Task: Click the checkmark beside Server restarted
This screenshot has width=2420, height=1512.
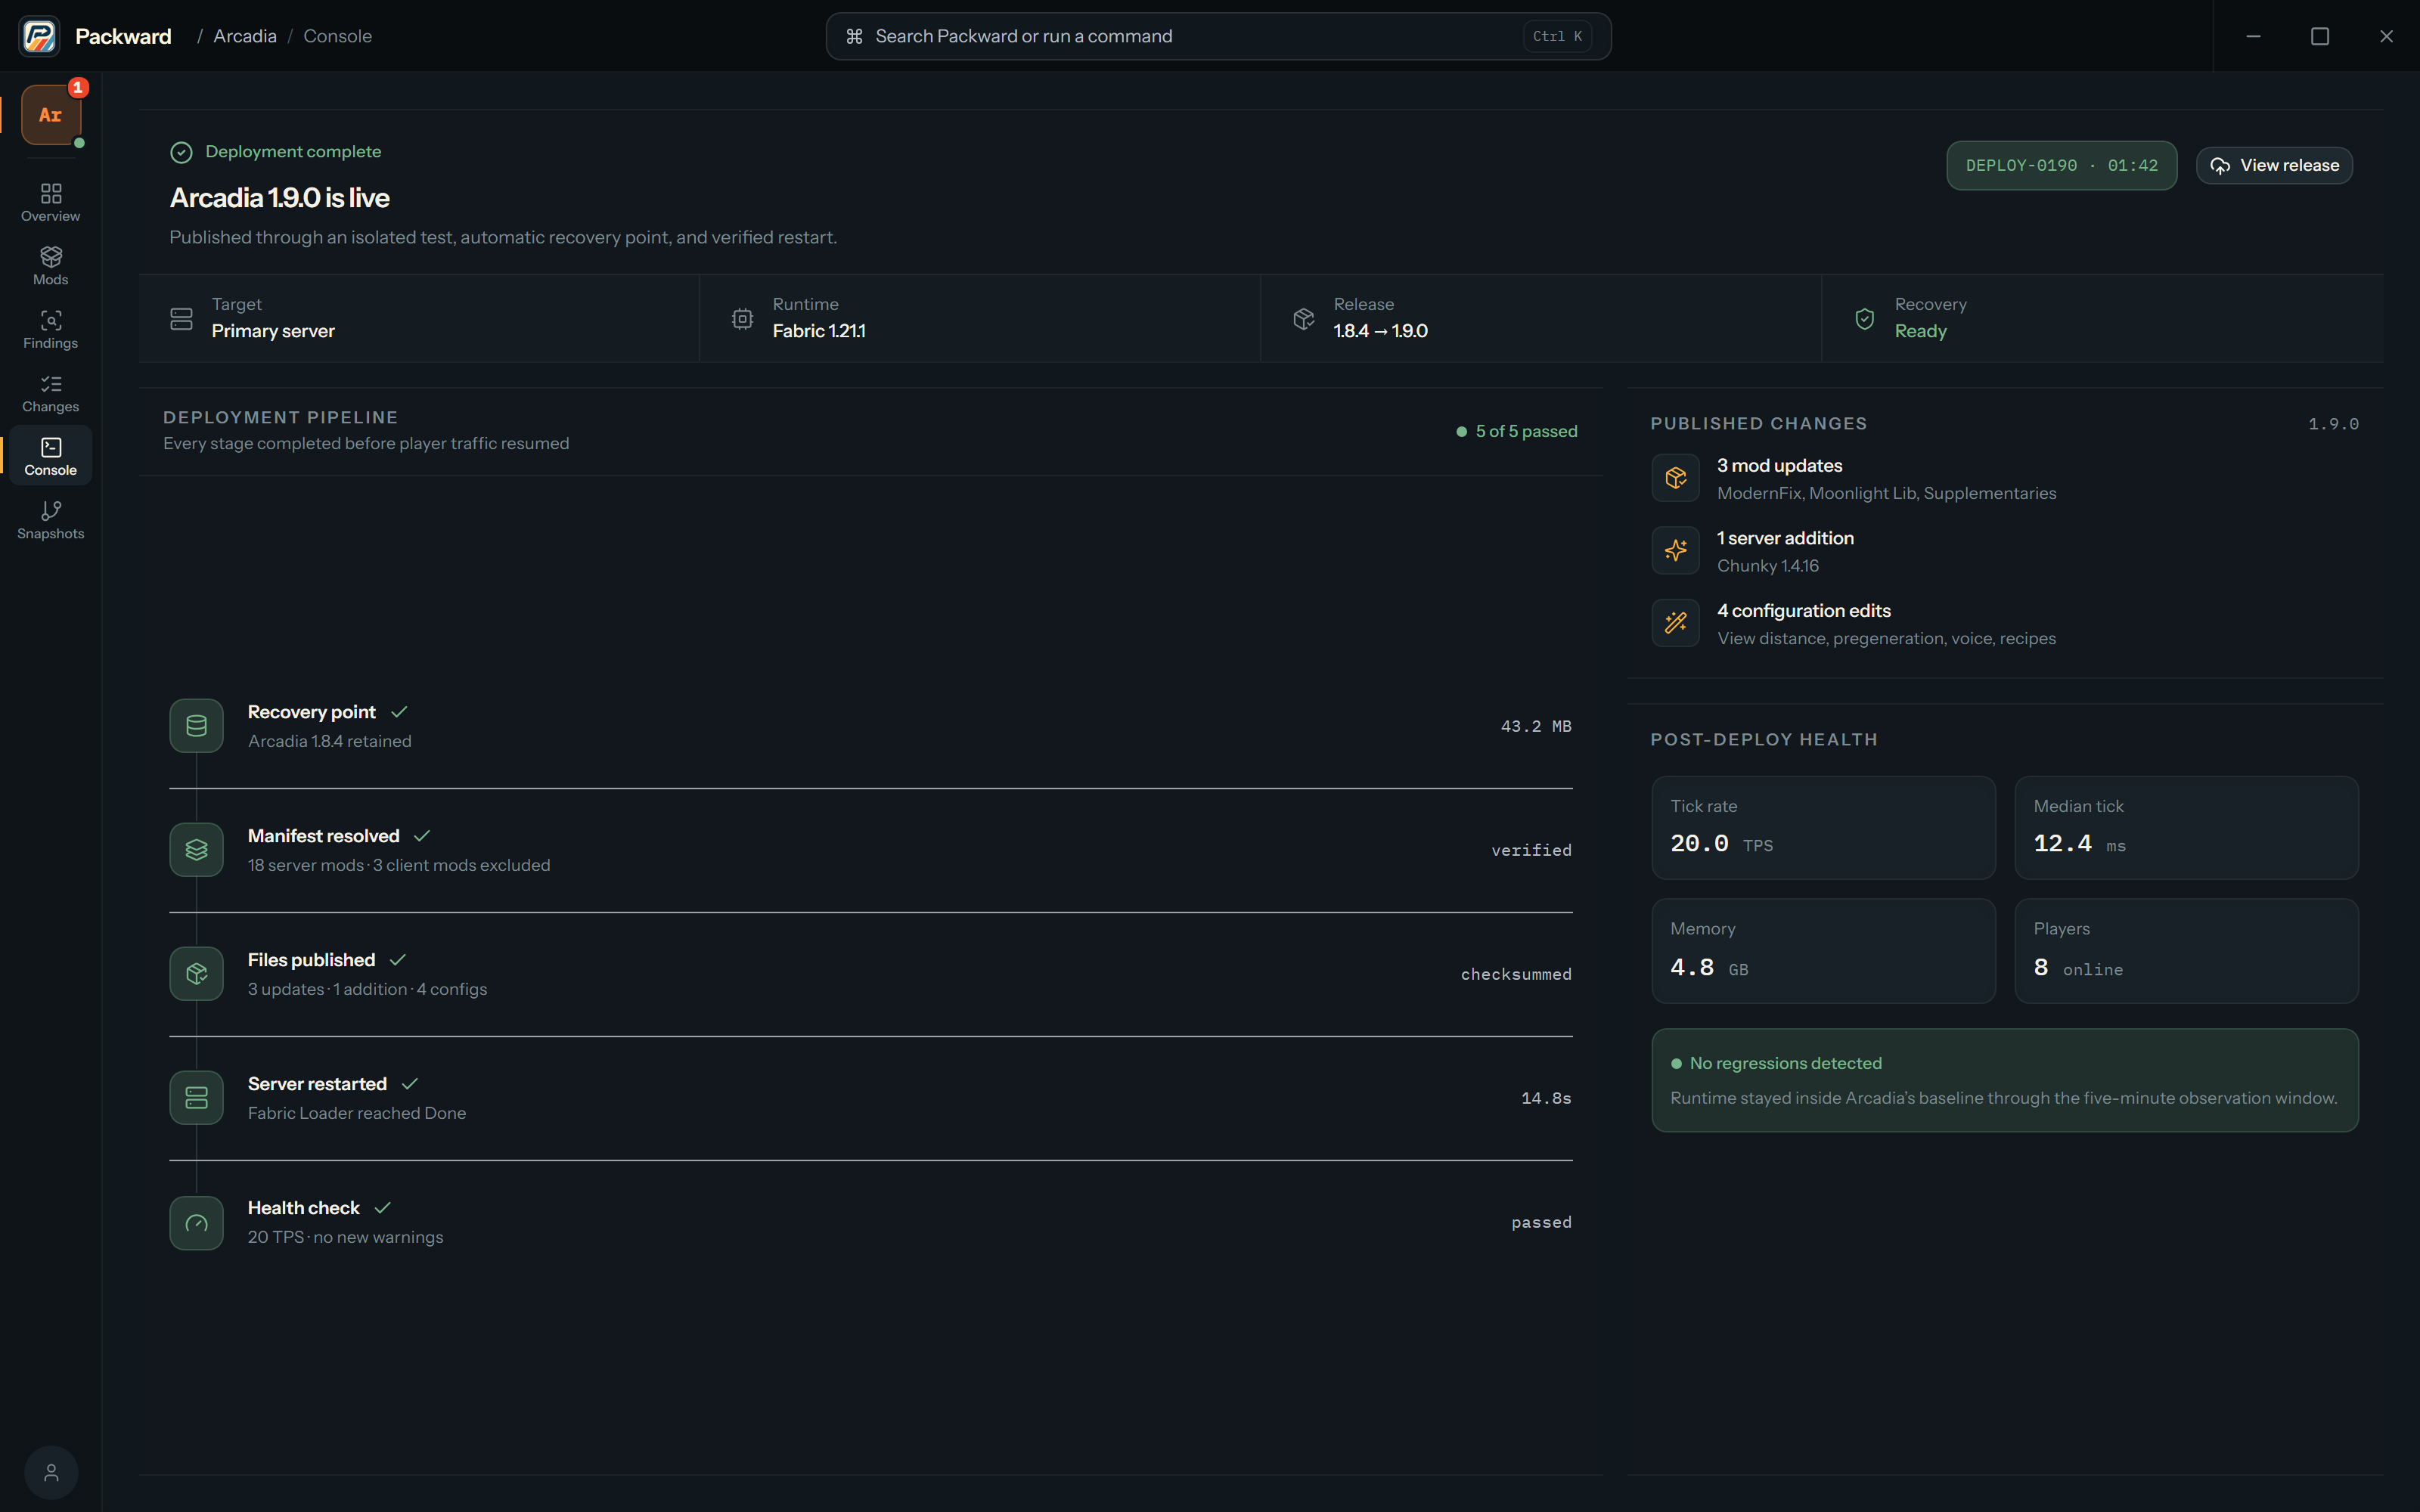Action: pos(409,1084)
